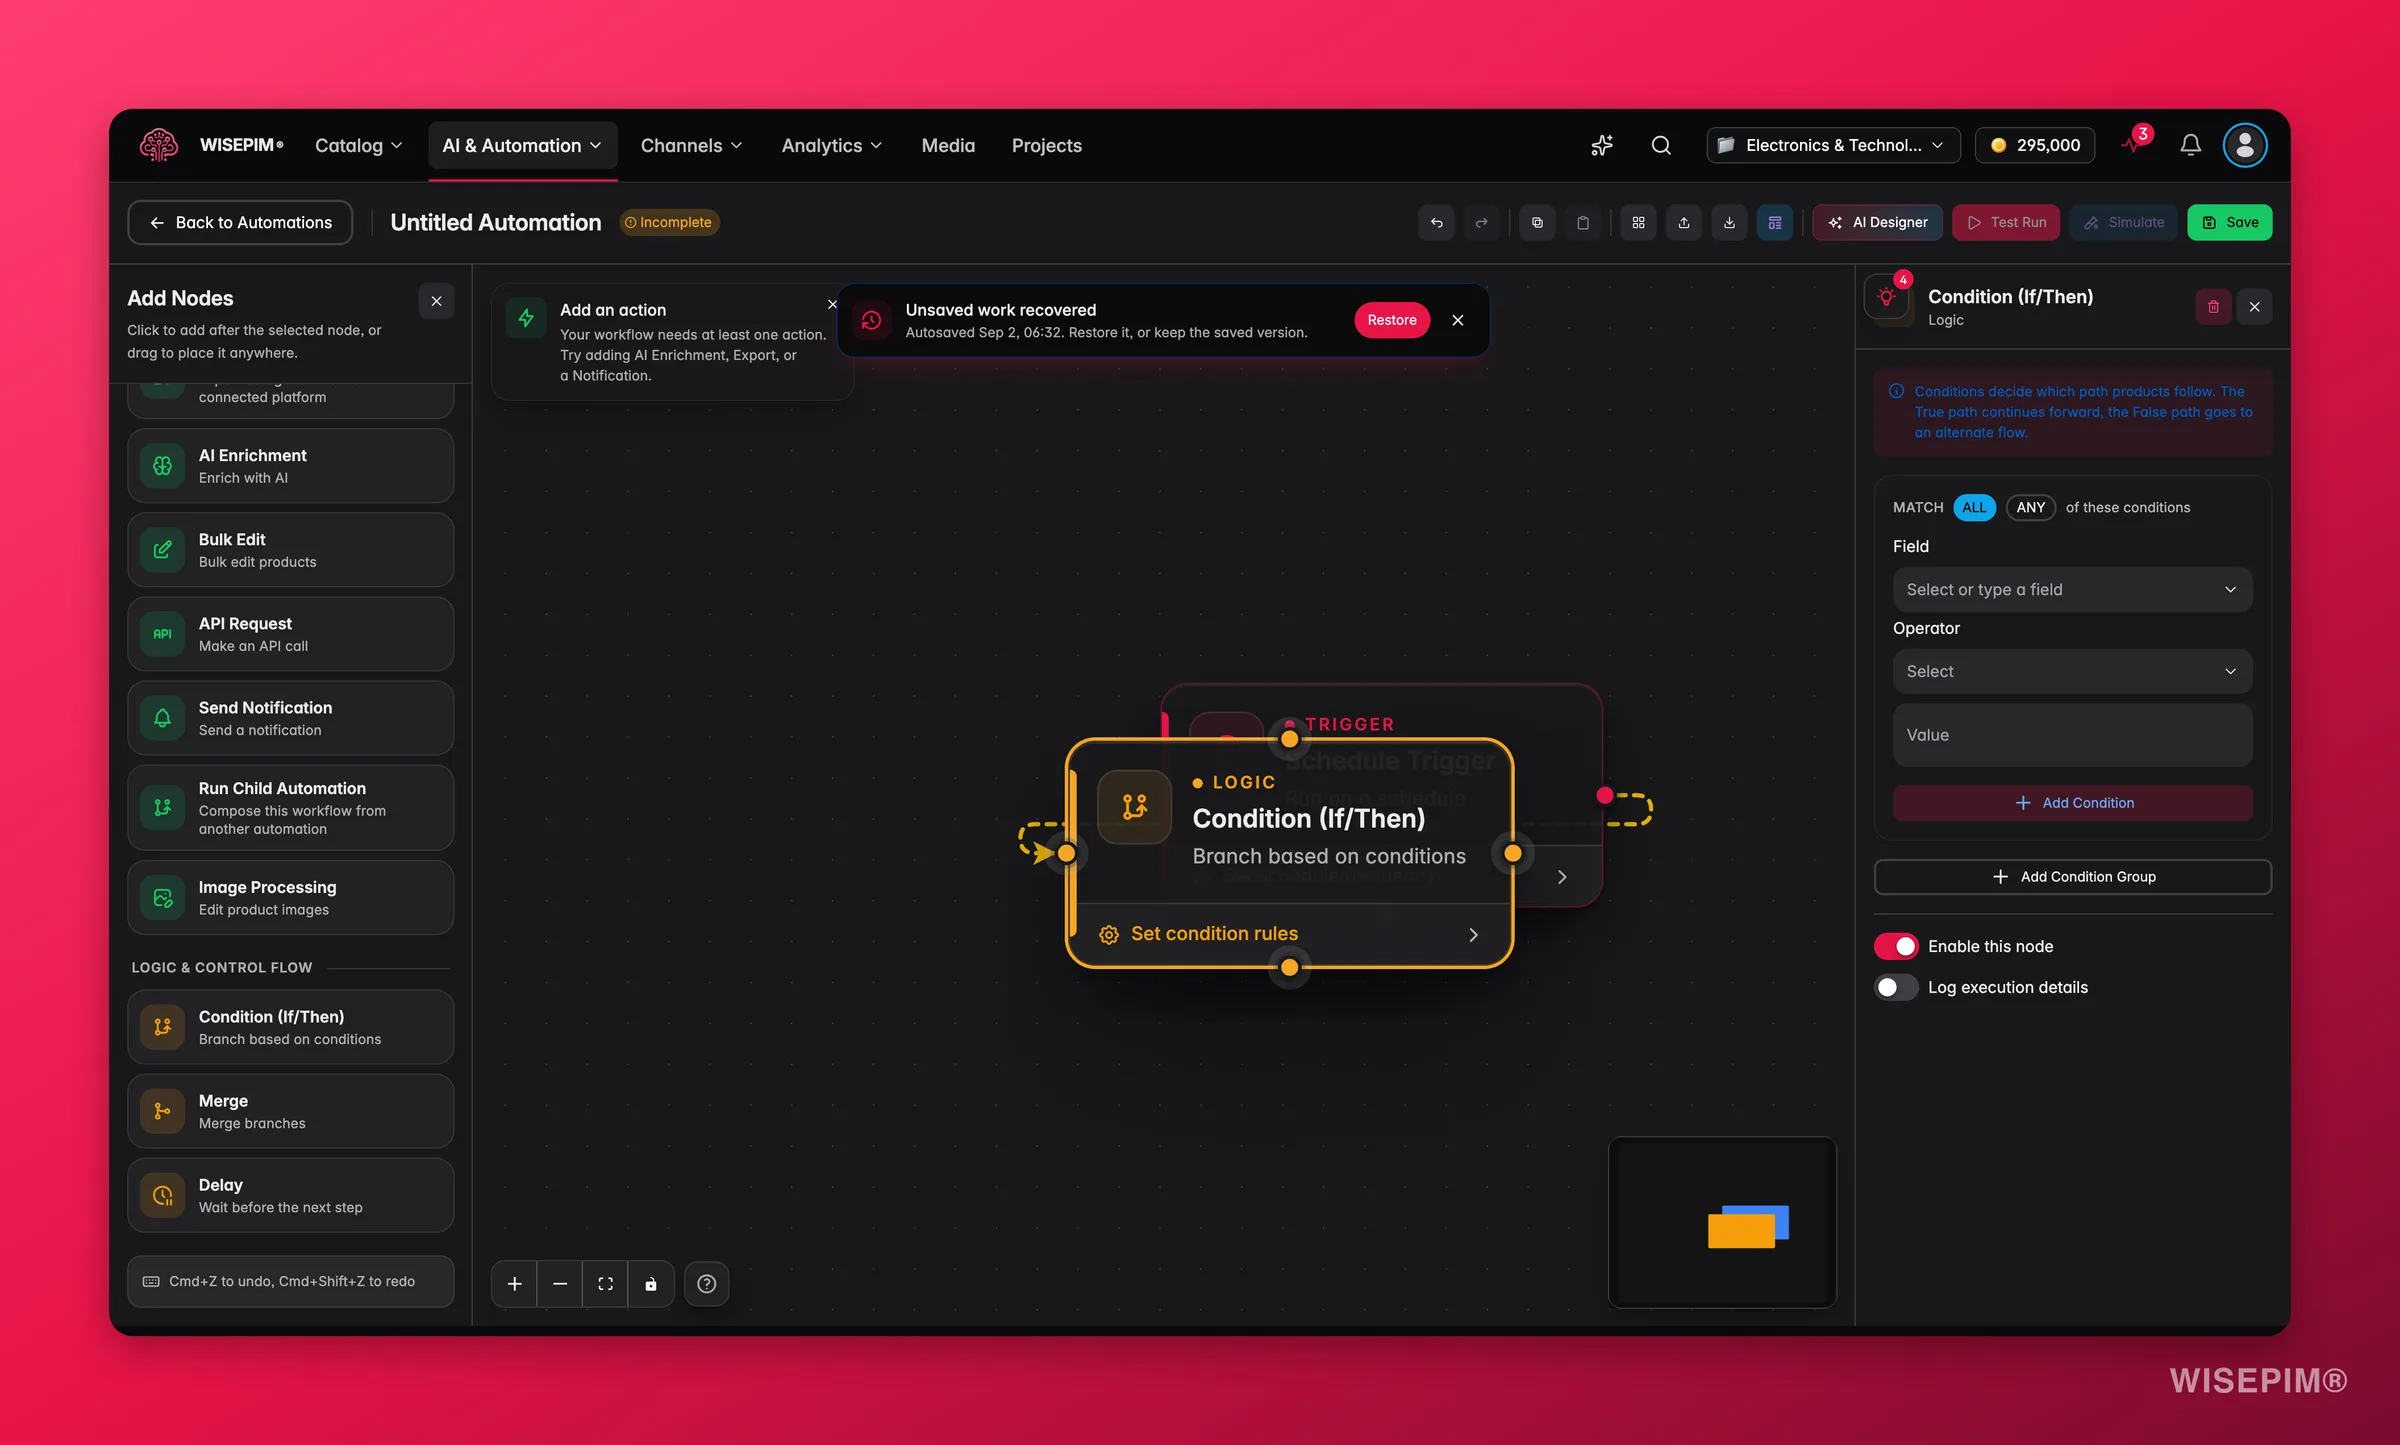Open the Analytics menu

[831, 145]
